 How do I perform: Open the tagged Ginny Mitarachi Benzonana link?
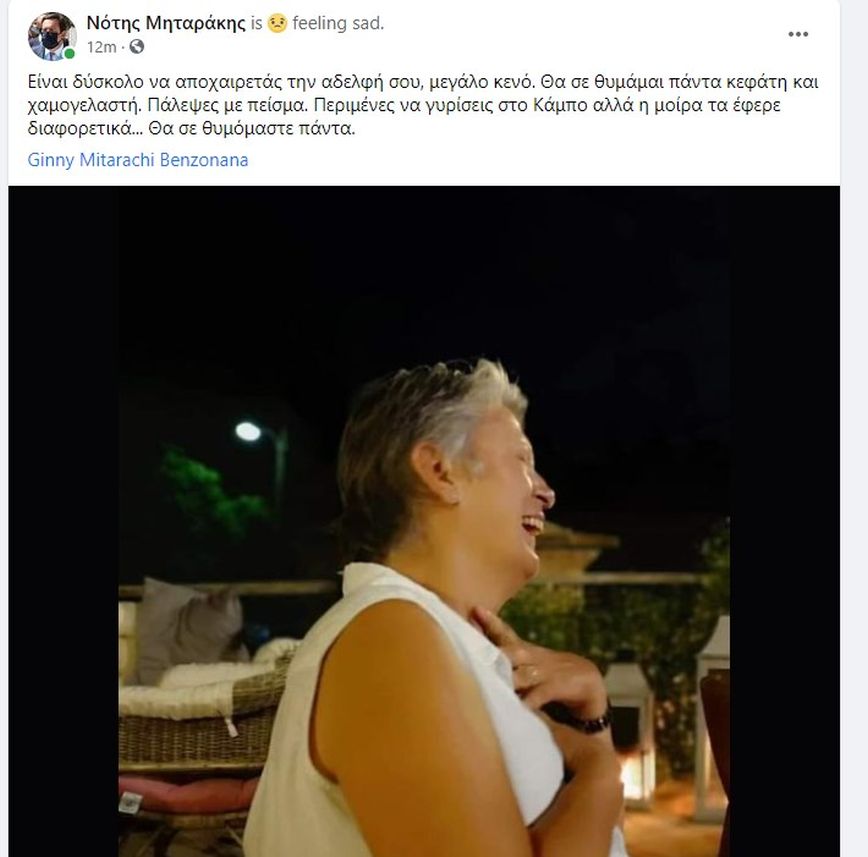pos(138,160)
